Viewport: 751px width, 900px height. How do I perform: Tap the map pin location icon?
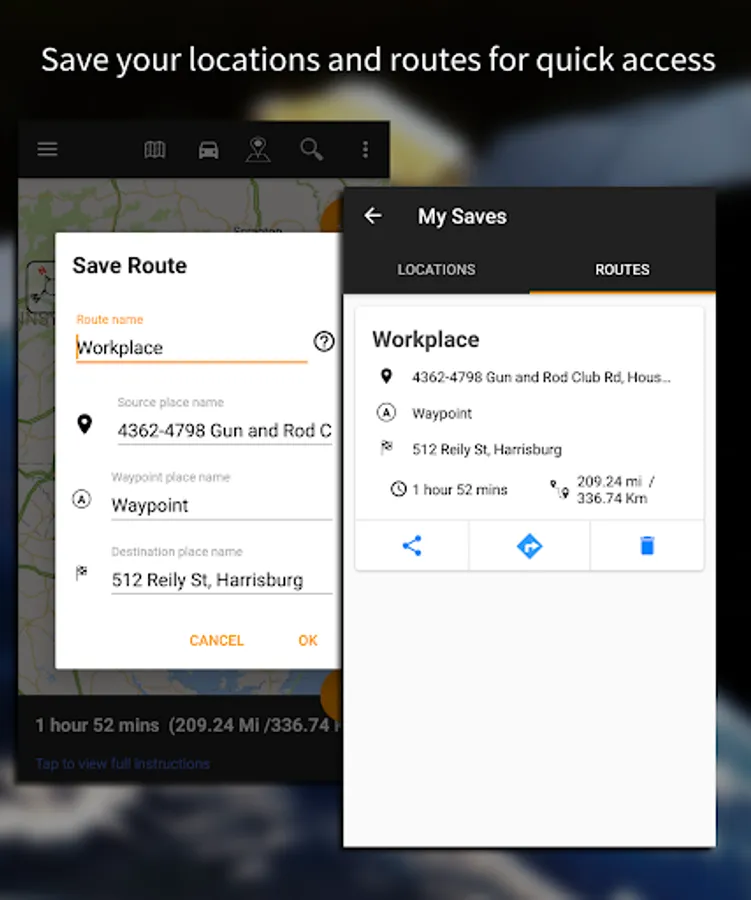tap(258, 150)
